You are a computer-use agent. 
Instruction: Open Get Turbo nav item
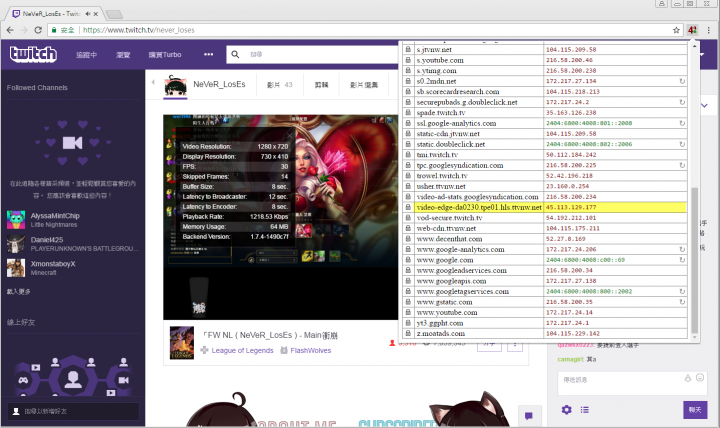click(x=165, y=55)
